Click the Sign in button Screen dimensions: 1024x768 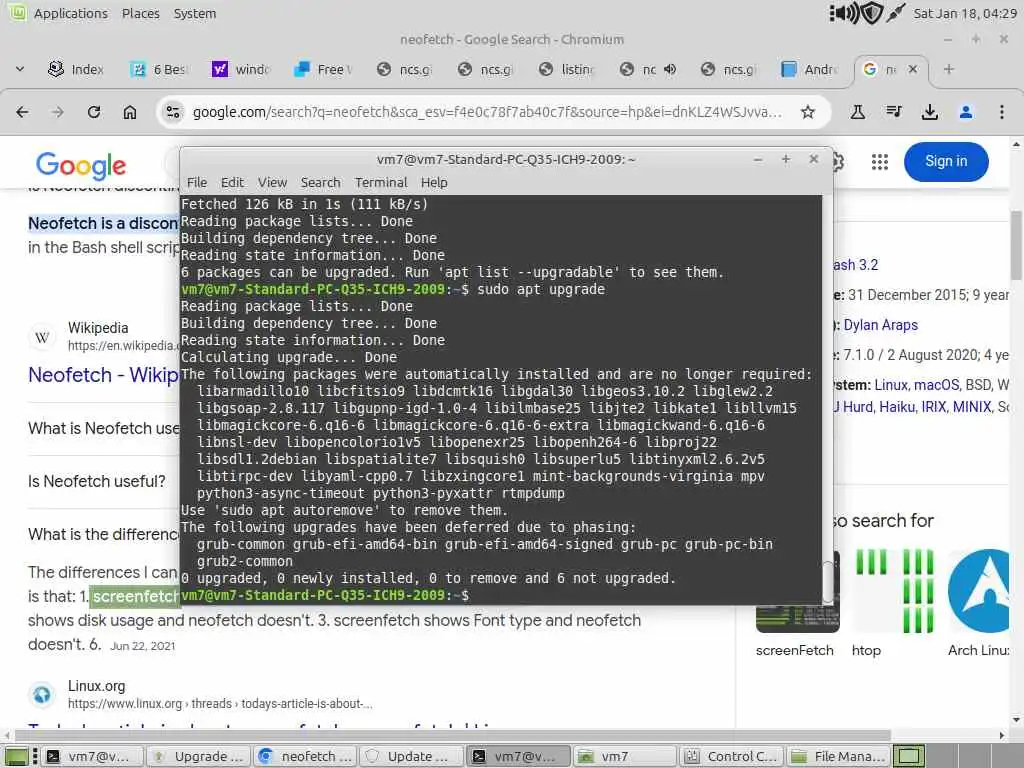click(x=946, y=161)
